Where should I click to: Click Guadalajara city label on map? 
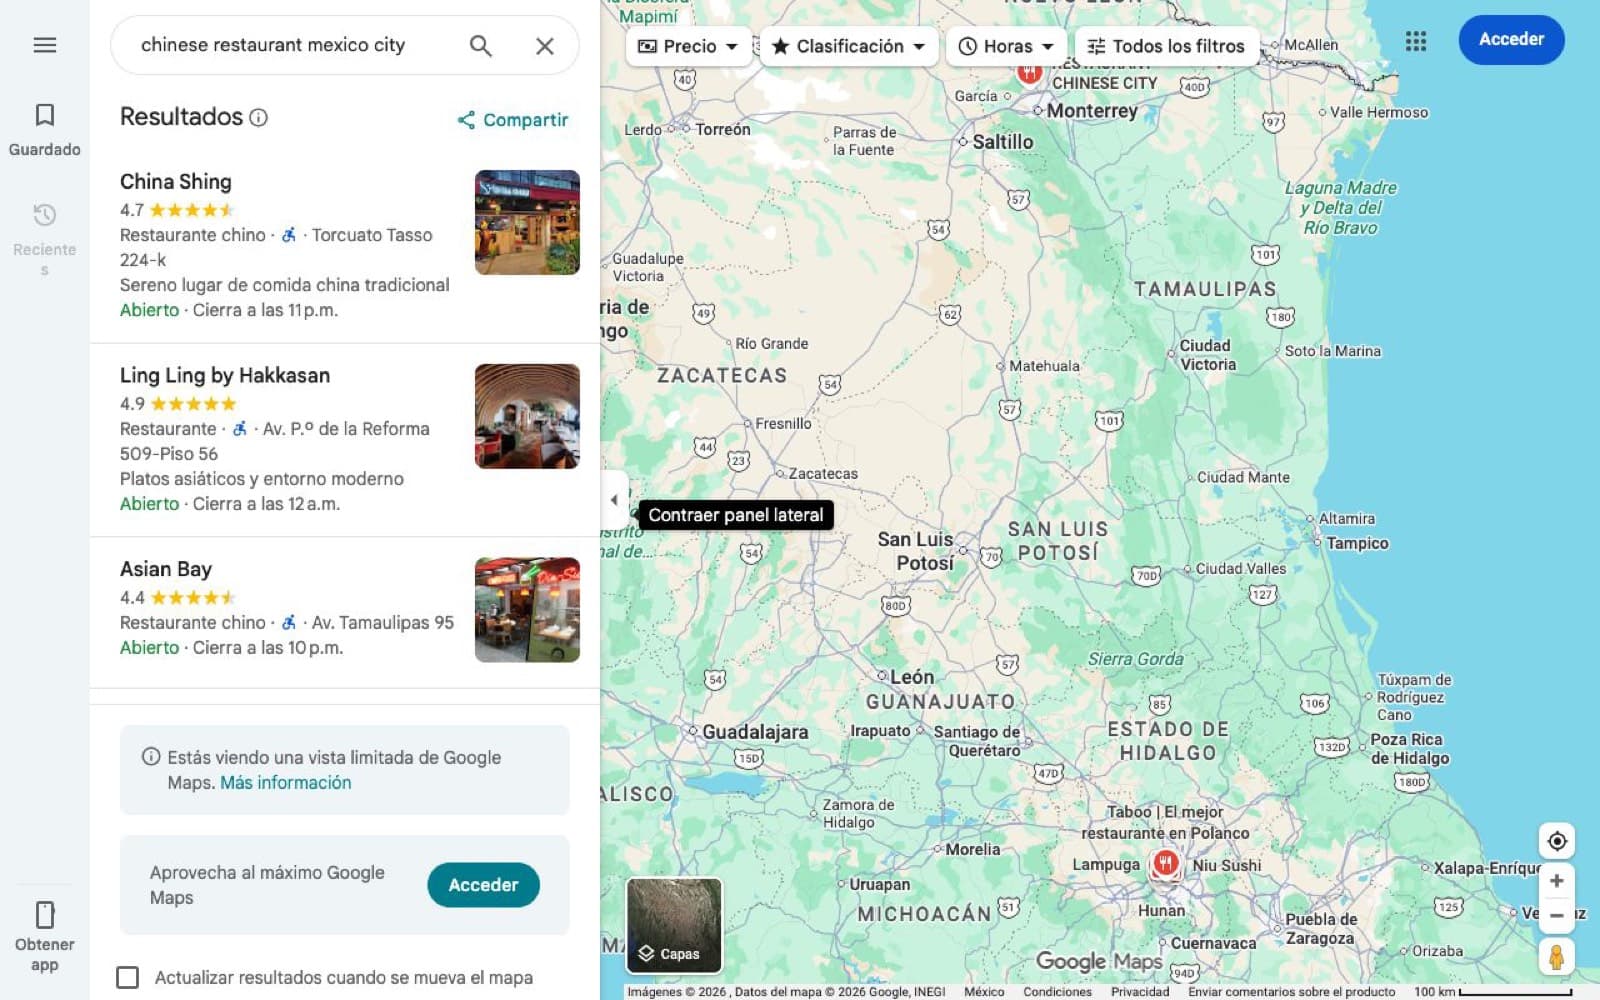(755, 732)
